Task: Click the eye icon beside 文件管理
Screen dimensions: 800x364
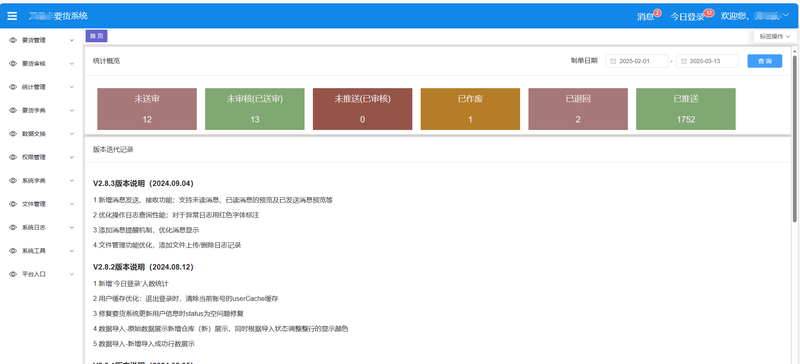Action: (13, 204)
